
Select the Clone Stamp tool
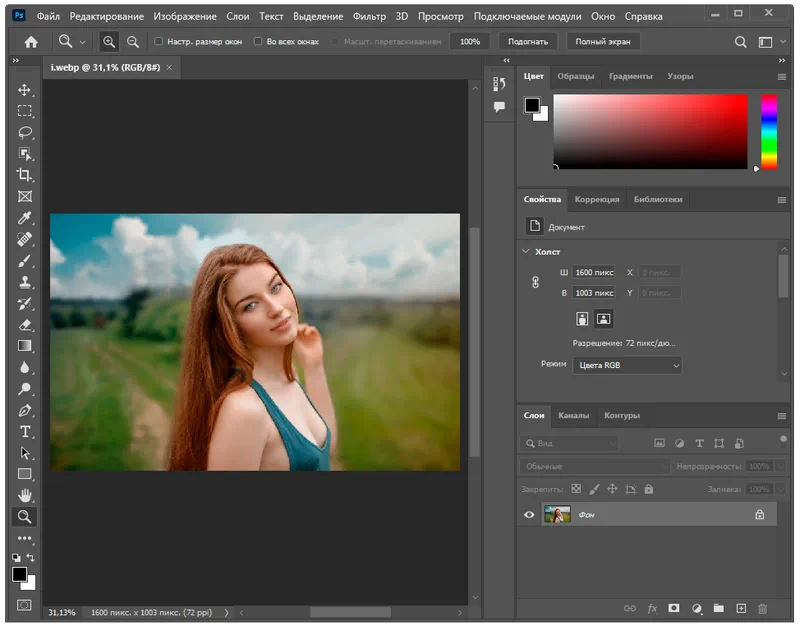click(x=24, y=282)
